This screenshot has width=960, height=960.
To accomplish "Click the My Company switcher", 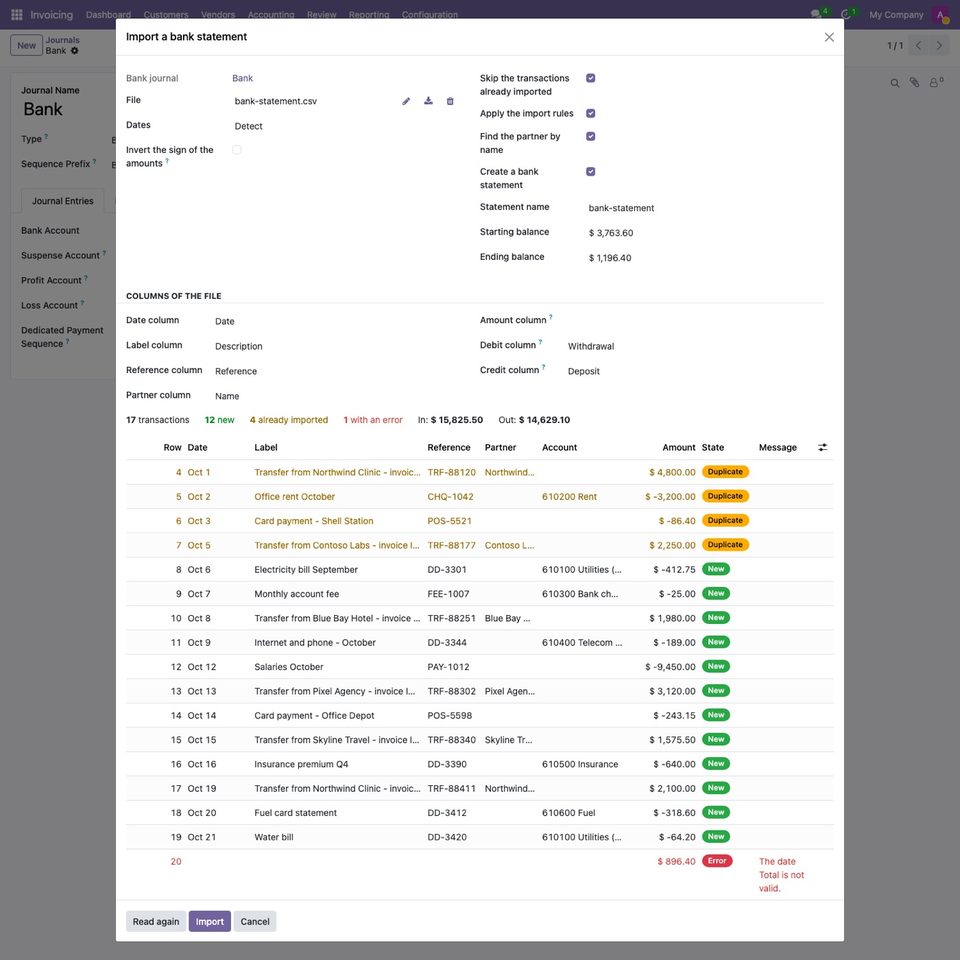I will pyautogui.click(x=896, y=14).
